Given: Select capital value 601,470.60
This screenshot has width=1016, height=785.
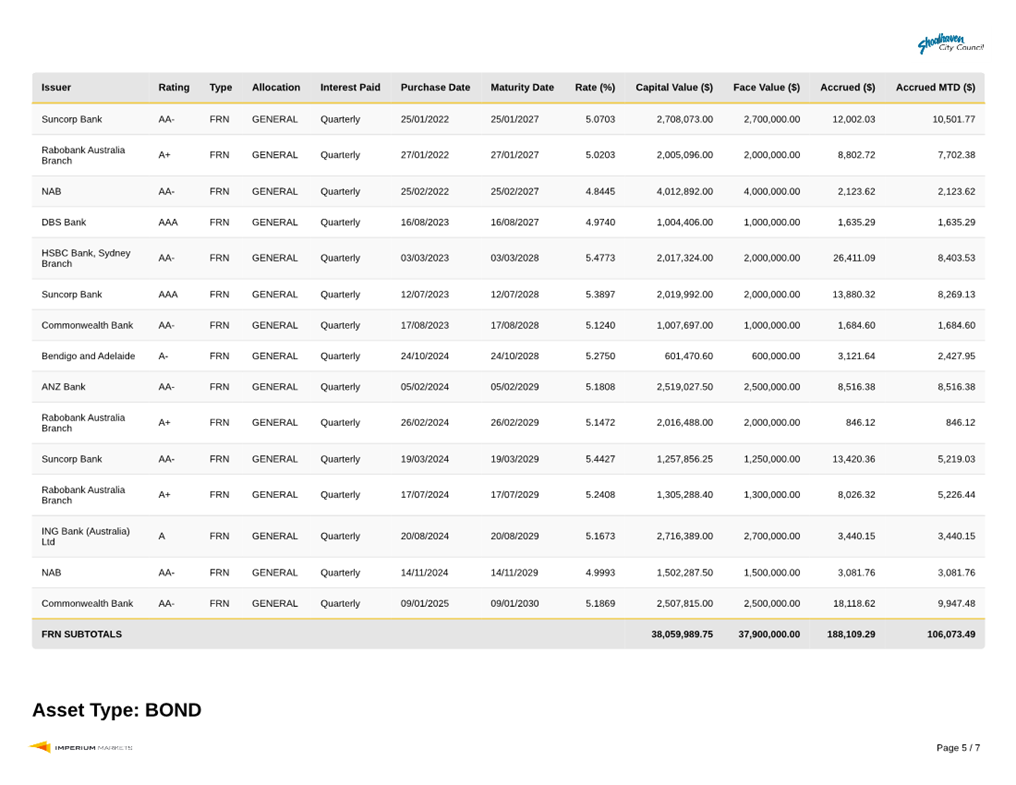Looking at the screenshot, I should (688, 356).
